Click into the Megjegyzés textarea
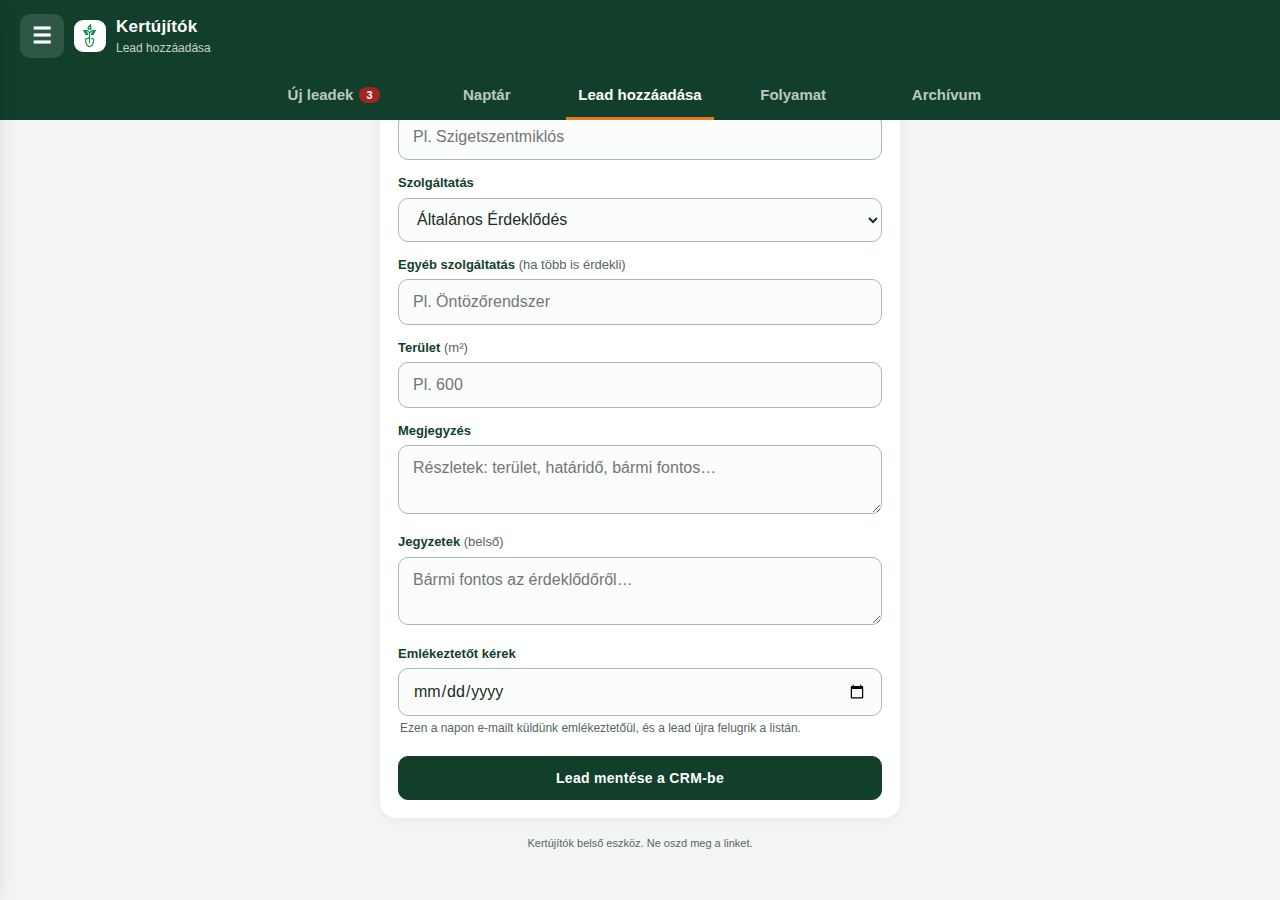This screenshot has width=1280, height=900. (640, 480)
